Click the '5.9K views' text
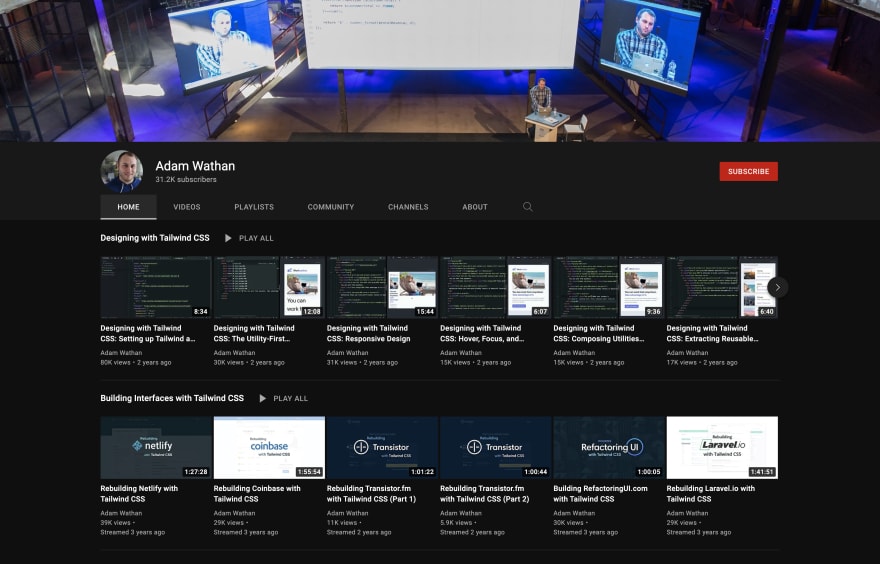 pos(457,522)
